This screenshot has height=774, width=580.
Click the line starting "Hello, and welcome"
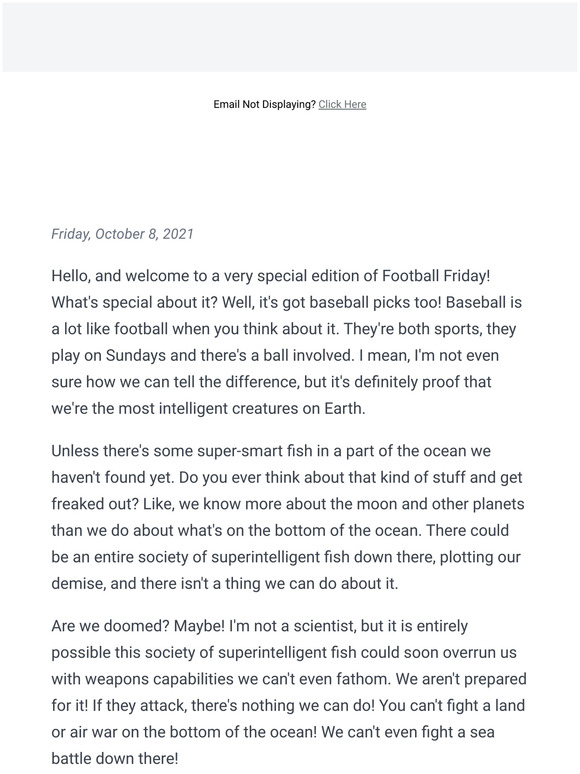271,275
